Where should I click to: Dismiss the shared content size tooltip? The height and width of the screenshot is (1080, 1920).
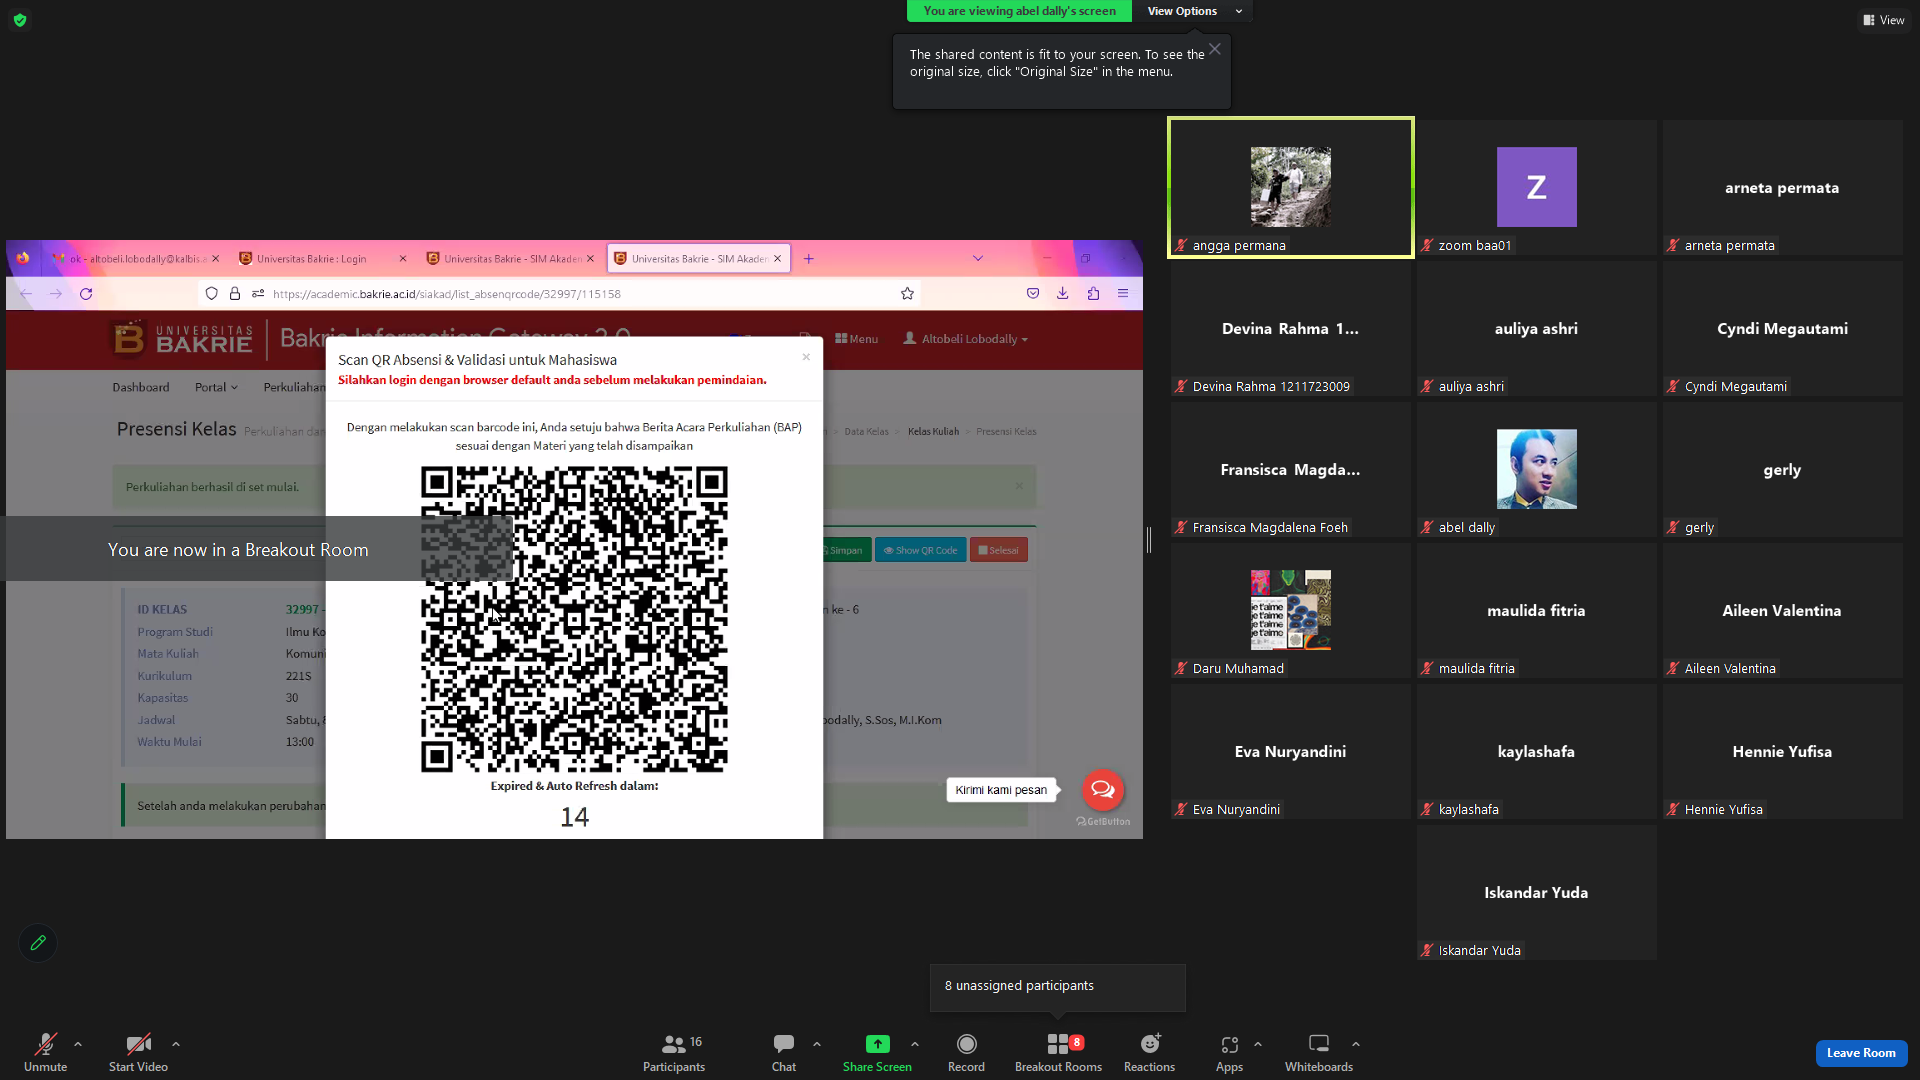point(1214,49)
